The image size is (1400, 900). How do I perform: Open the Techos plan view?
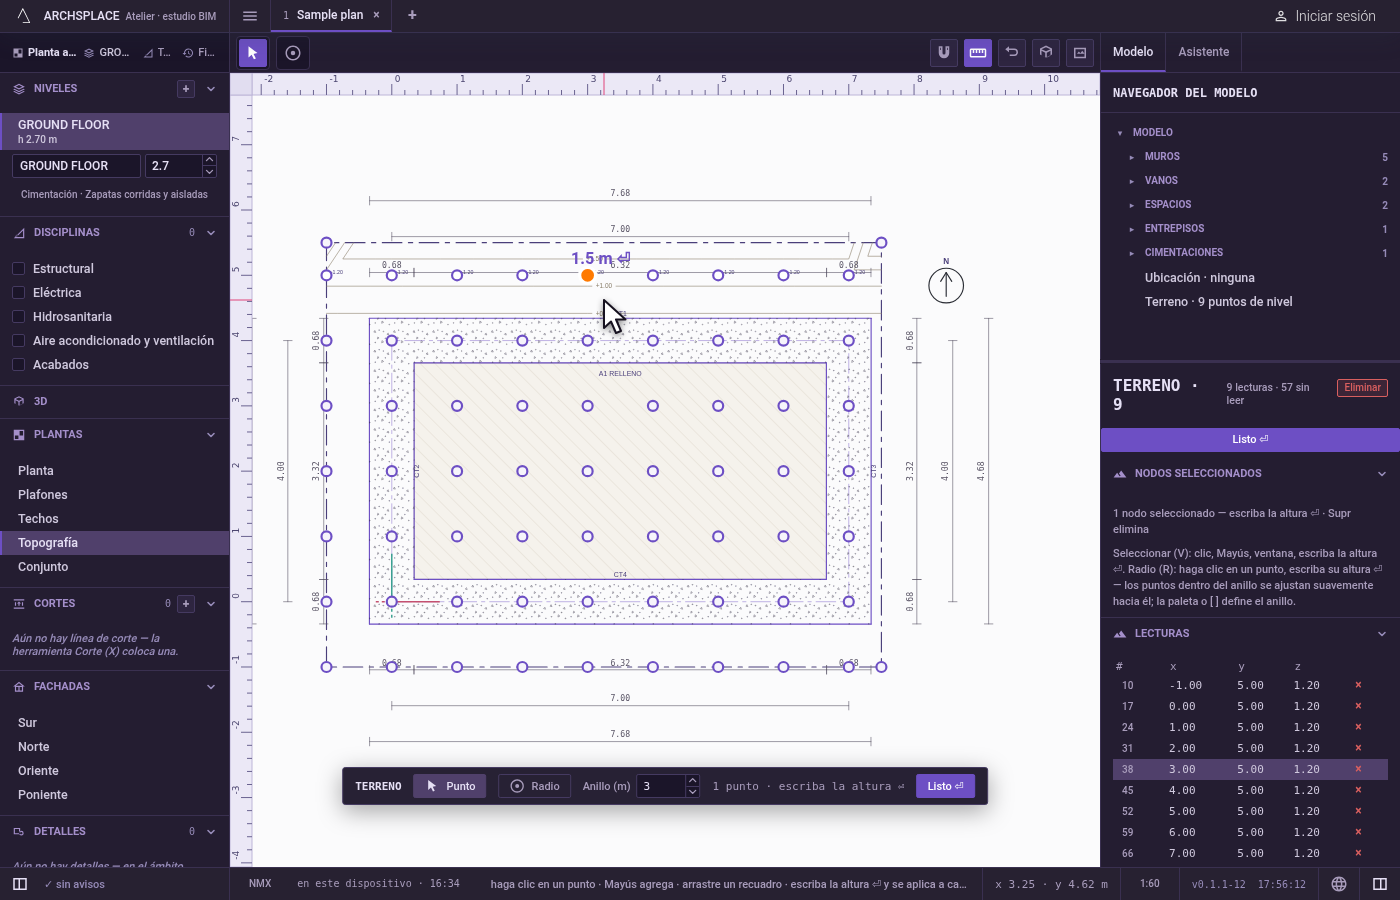[38, 519]
